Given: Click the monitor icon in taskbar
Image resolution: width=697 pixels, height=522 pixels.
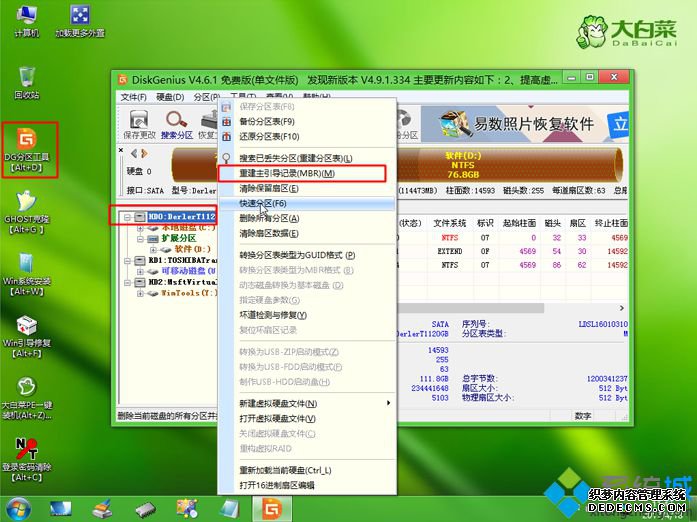Looking at the screenshot, I should pos(60,509).
